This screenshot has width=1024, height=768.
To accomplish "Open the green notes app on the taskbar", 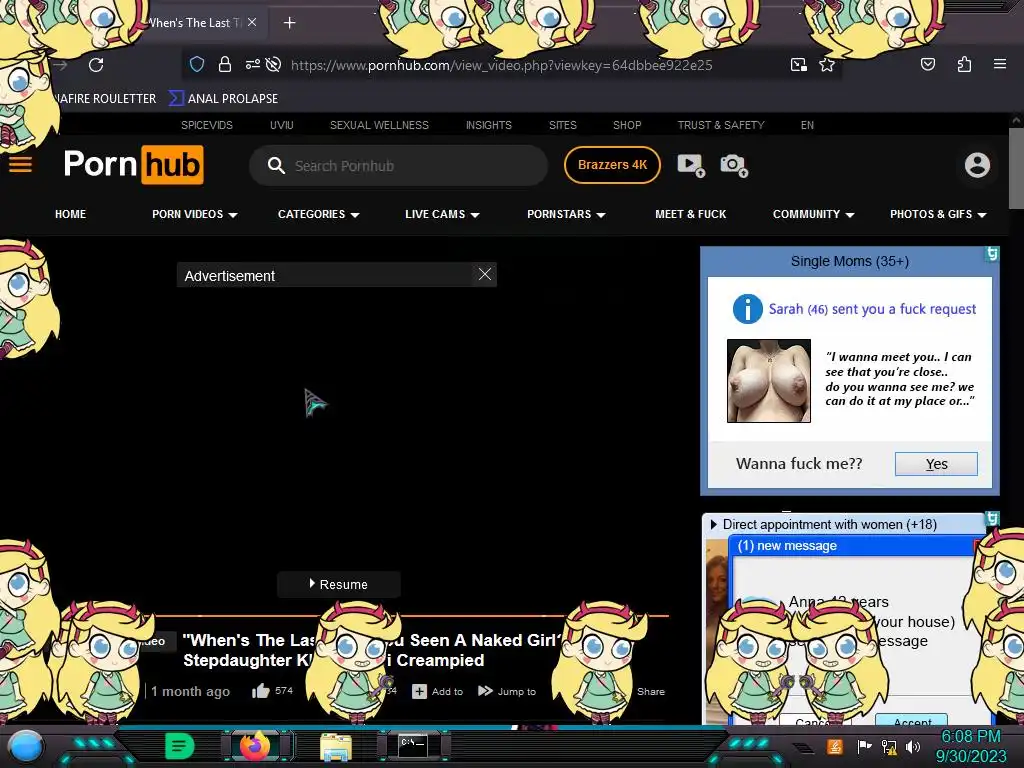I will (x=179, y=745).
